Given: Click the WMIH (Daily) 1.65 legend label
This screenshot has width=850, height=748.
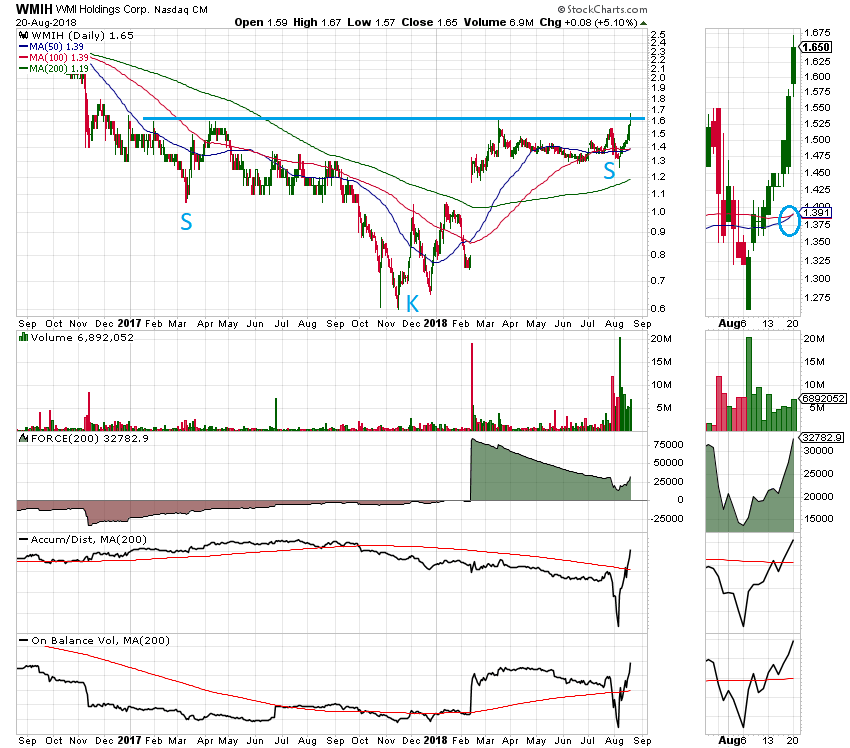Looking at the screenshot, I should pyautogui.click(x=82, y=35).
